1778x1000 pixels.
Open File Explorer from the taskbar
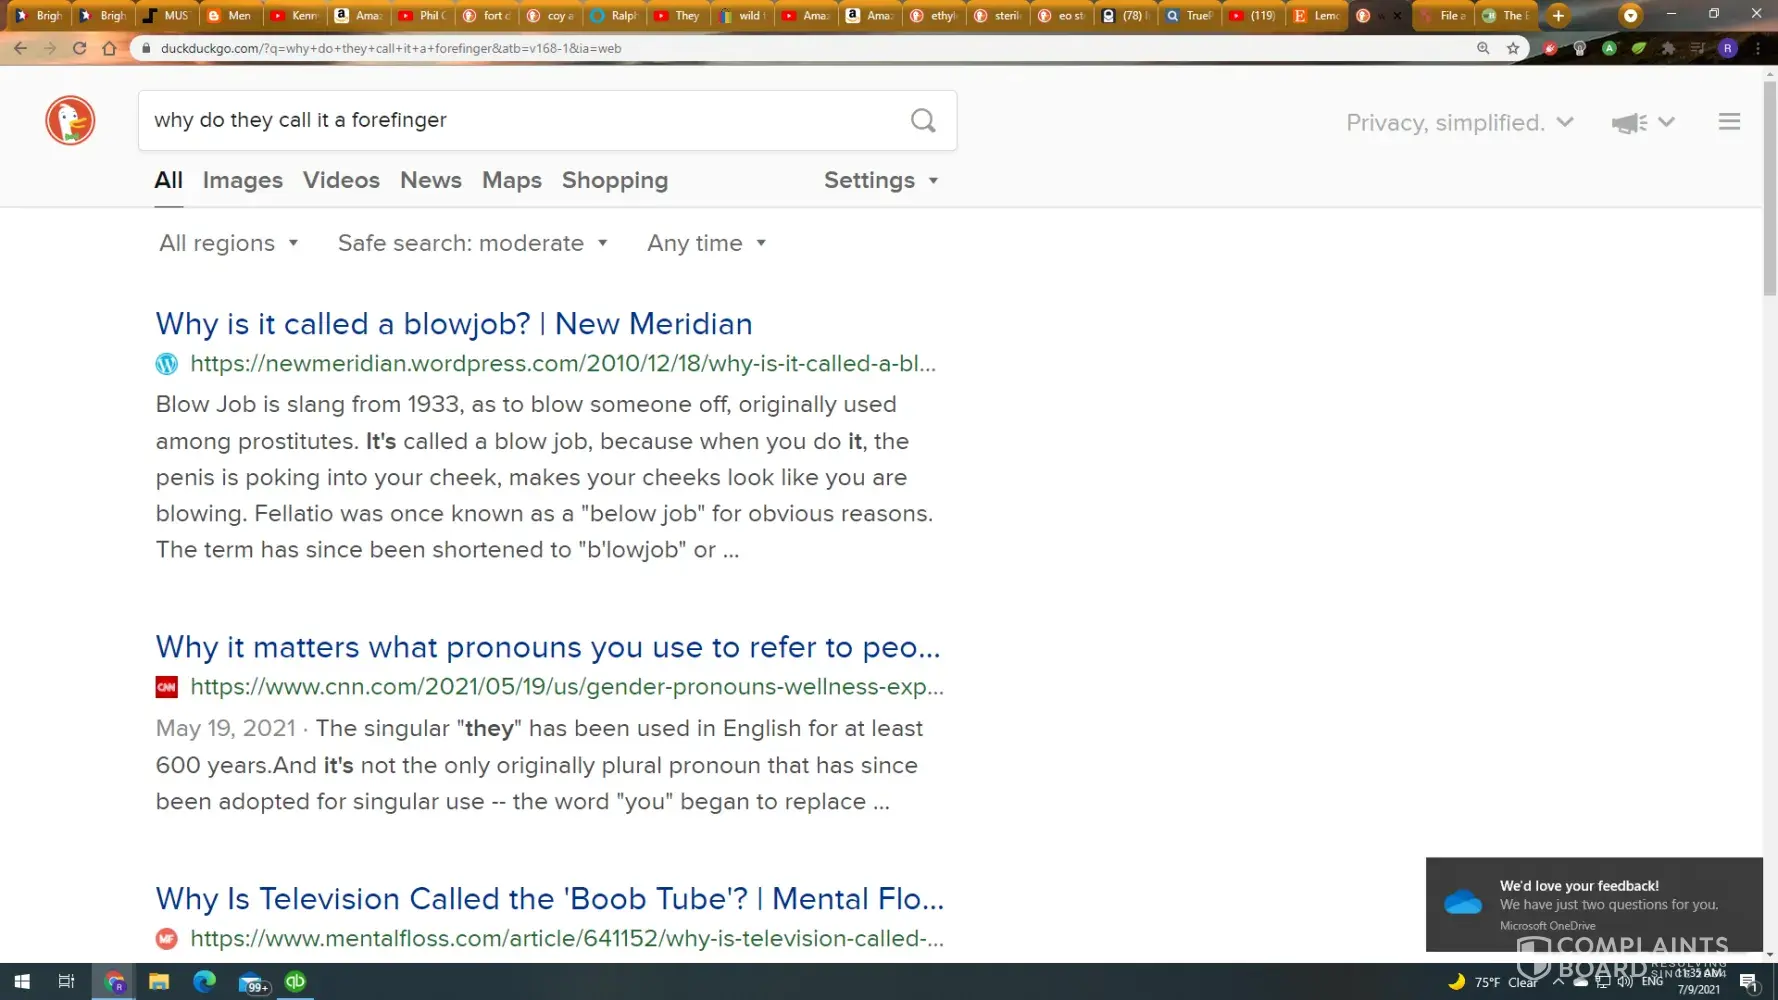point(158,982)
